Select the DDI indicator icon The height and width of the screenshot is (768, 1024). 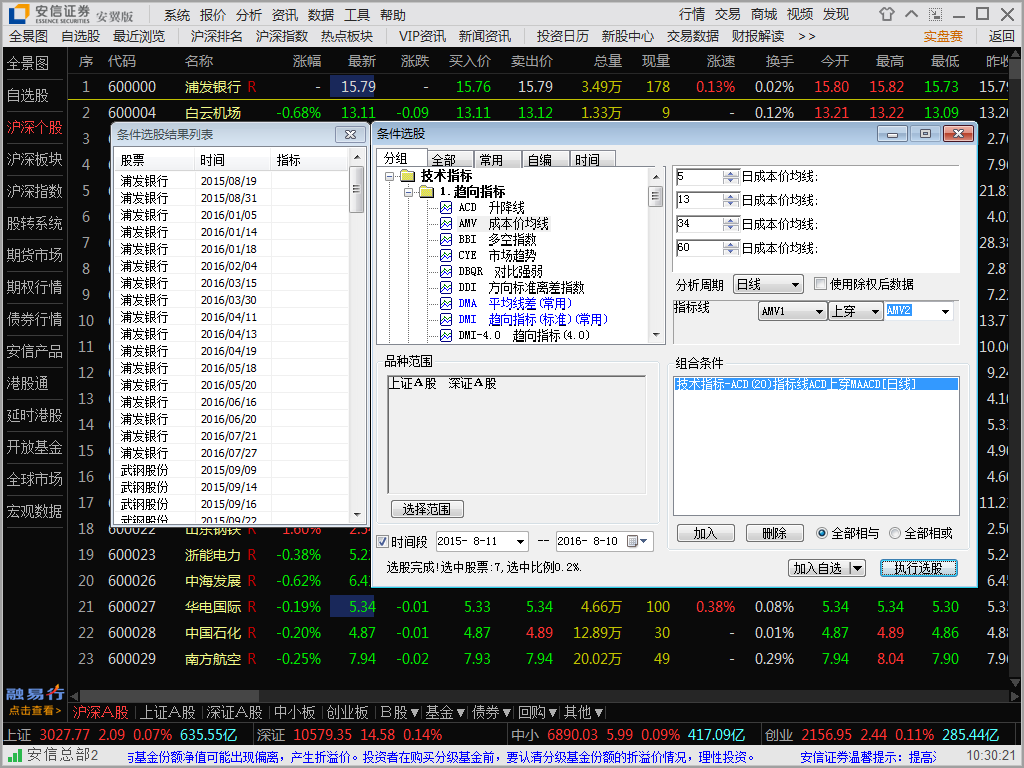[x=446, y=287]
